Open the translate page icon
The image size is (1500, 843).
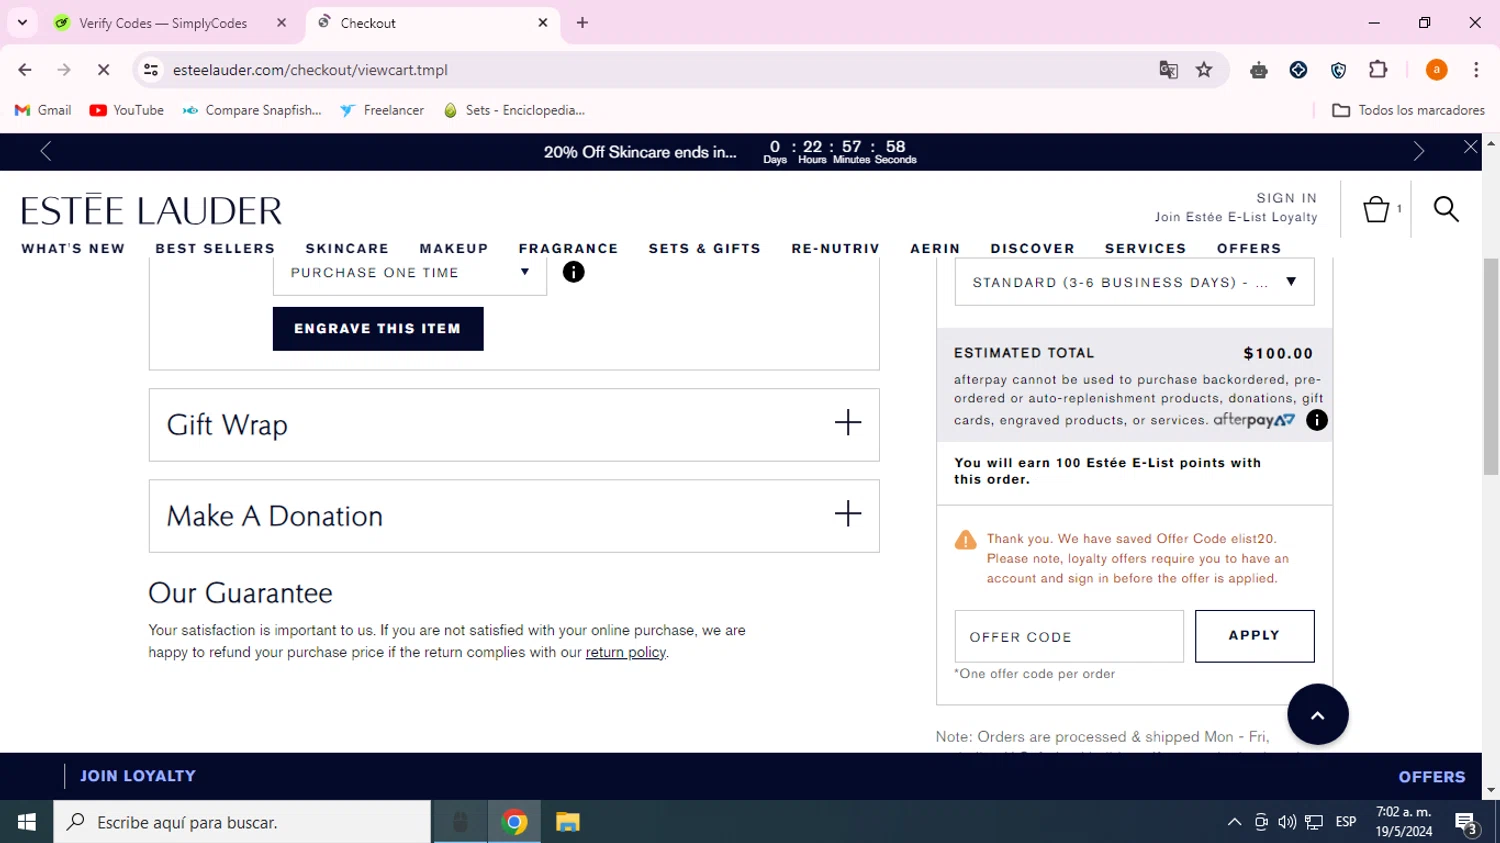pyautogui.click(x=1168, y=70)
